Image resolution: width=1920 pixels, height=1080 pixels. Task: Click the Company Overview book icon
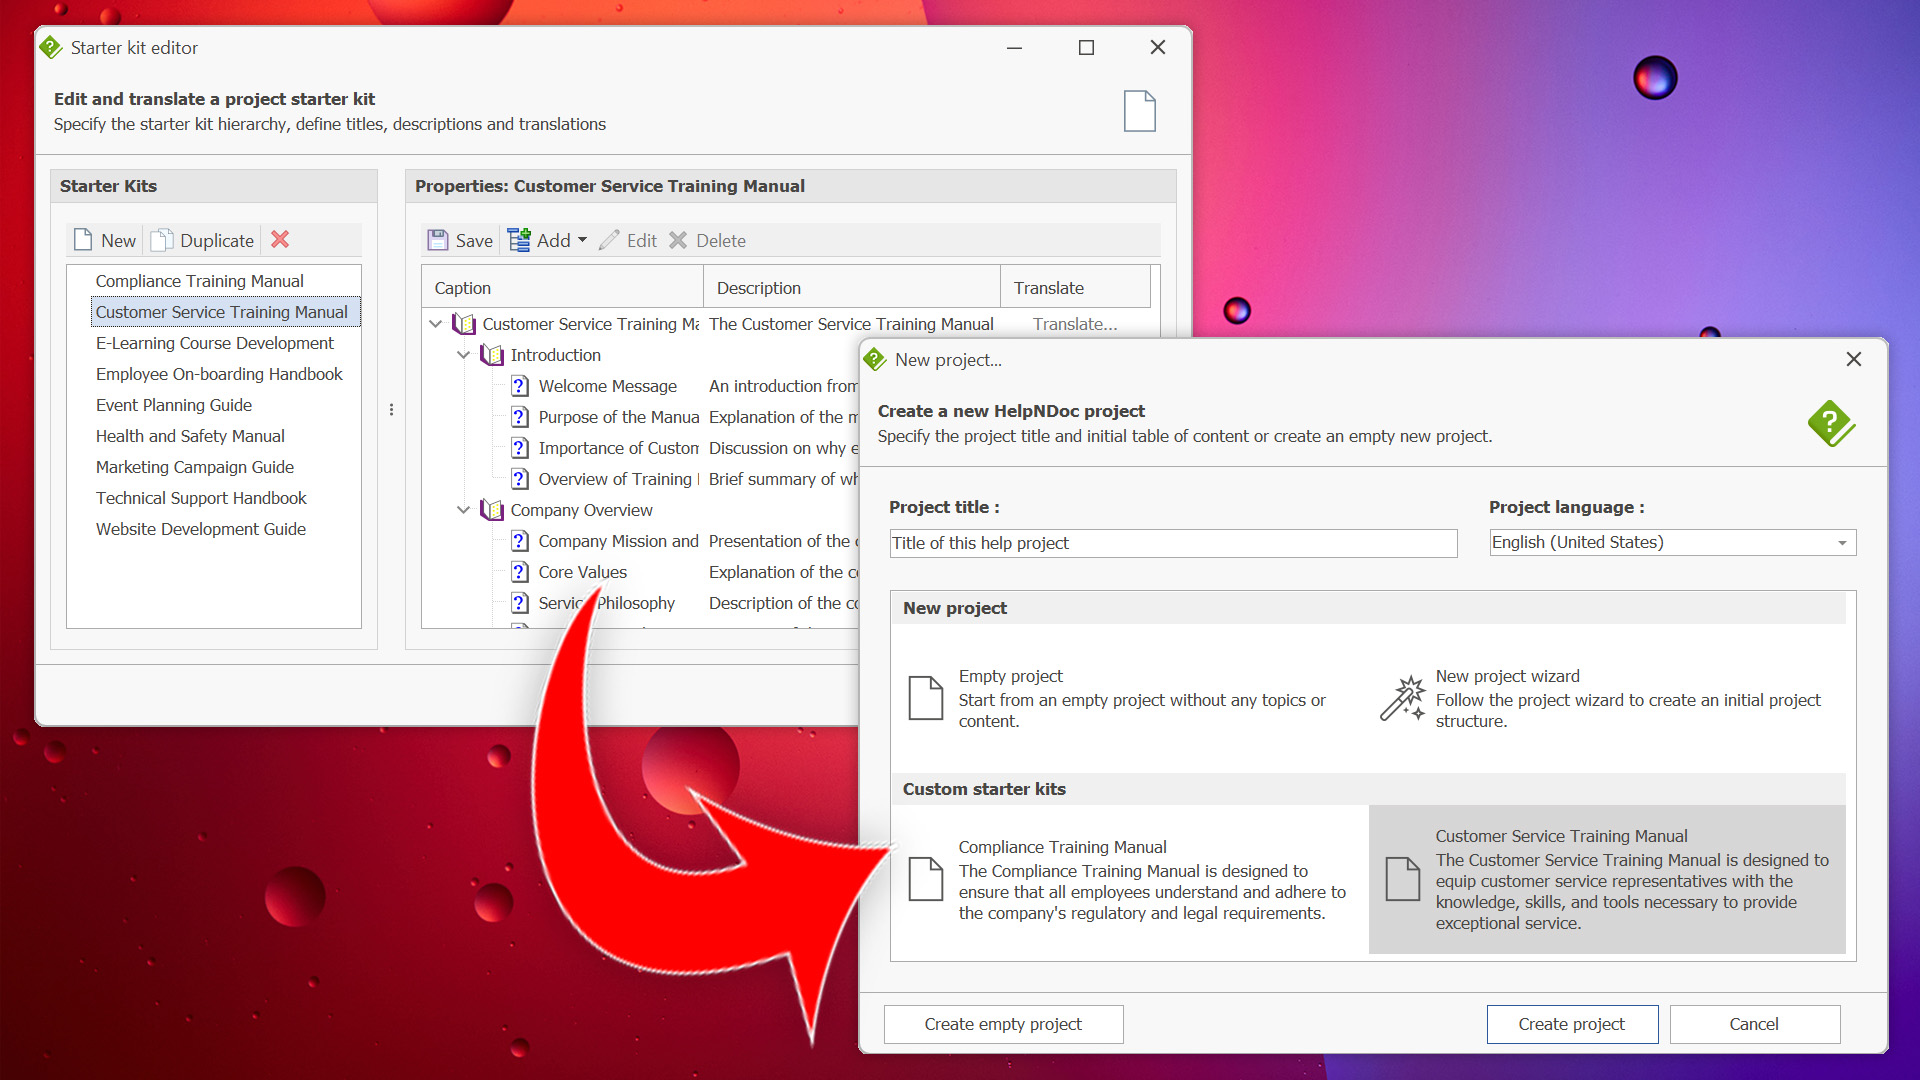492,510
